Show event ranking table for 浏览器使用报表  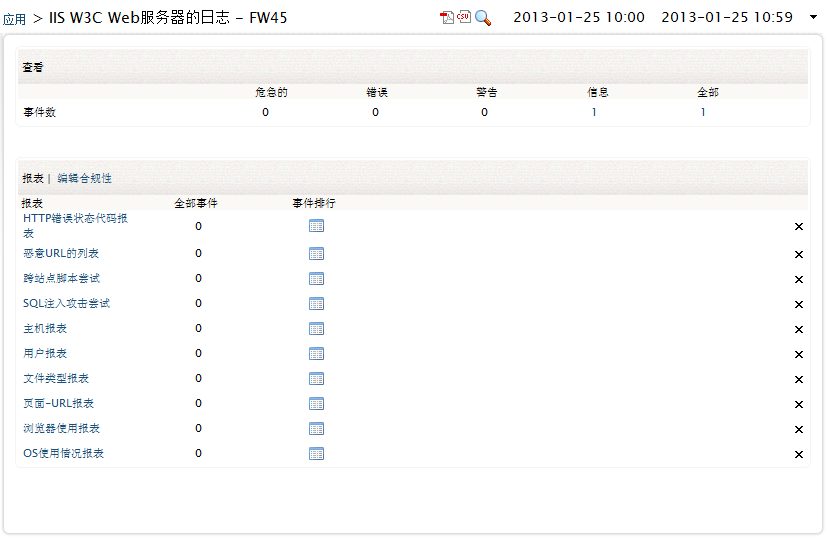316,429
